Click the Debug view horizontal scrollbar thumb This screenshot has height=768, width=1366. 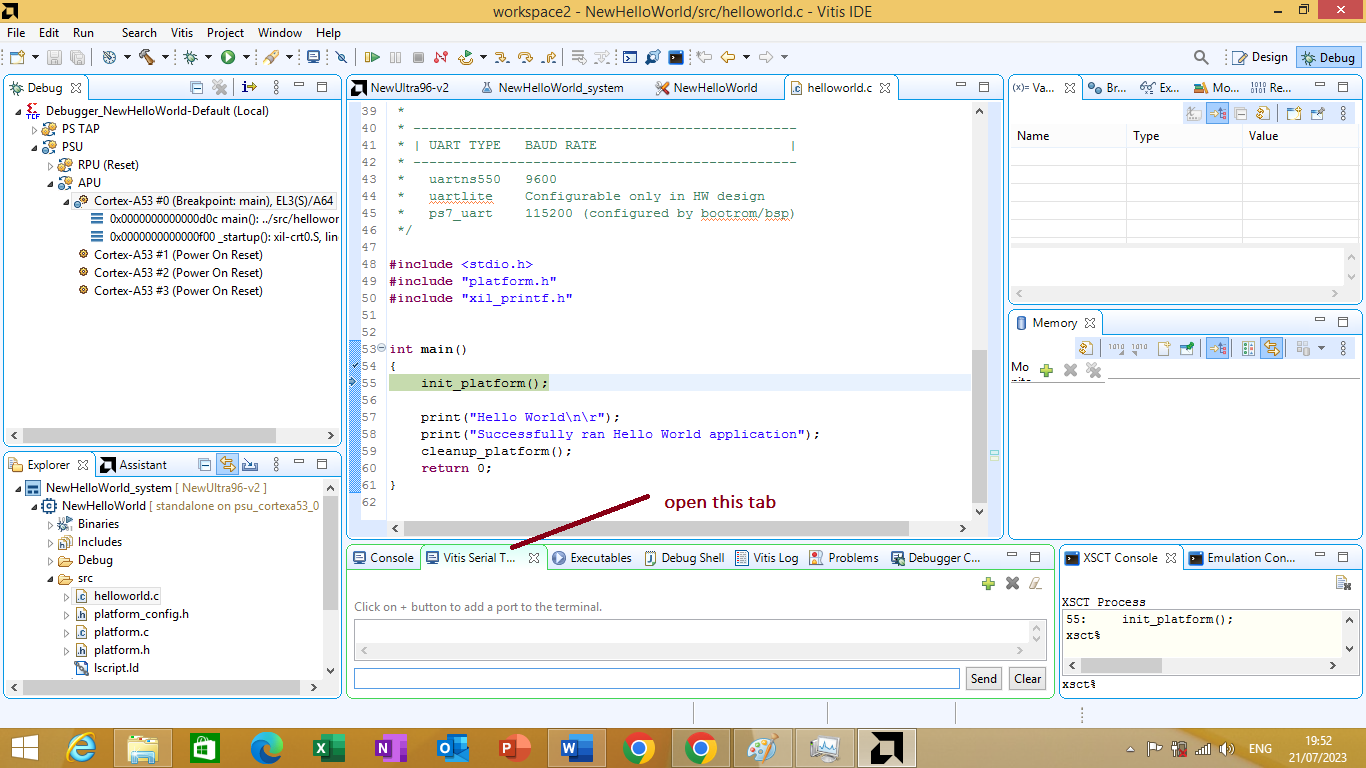(x=149, y=435)
